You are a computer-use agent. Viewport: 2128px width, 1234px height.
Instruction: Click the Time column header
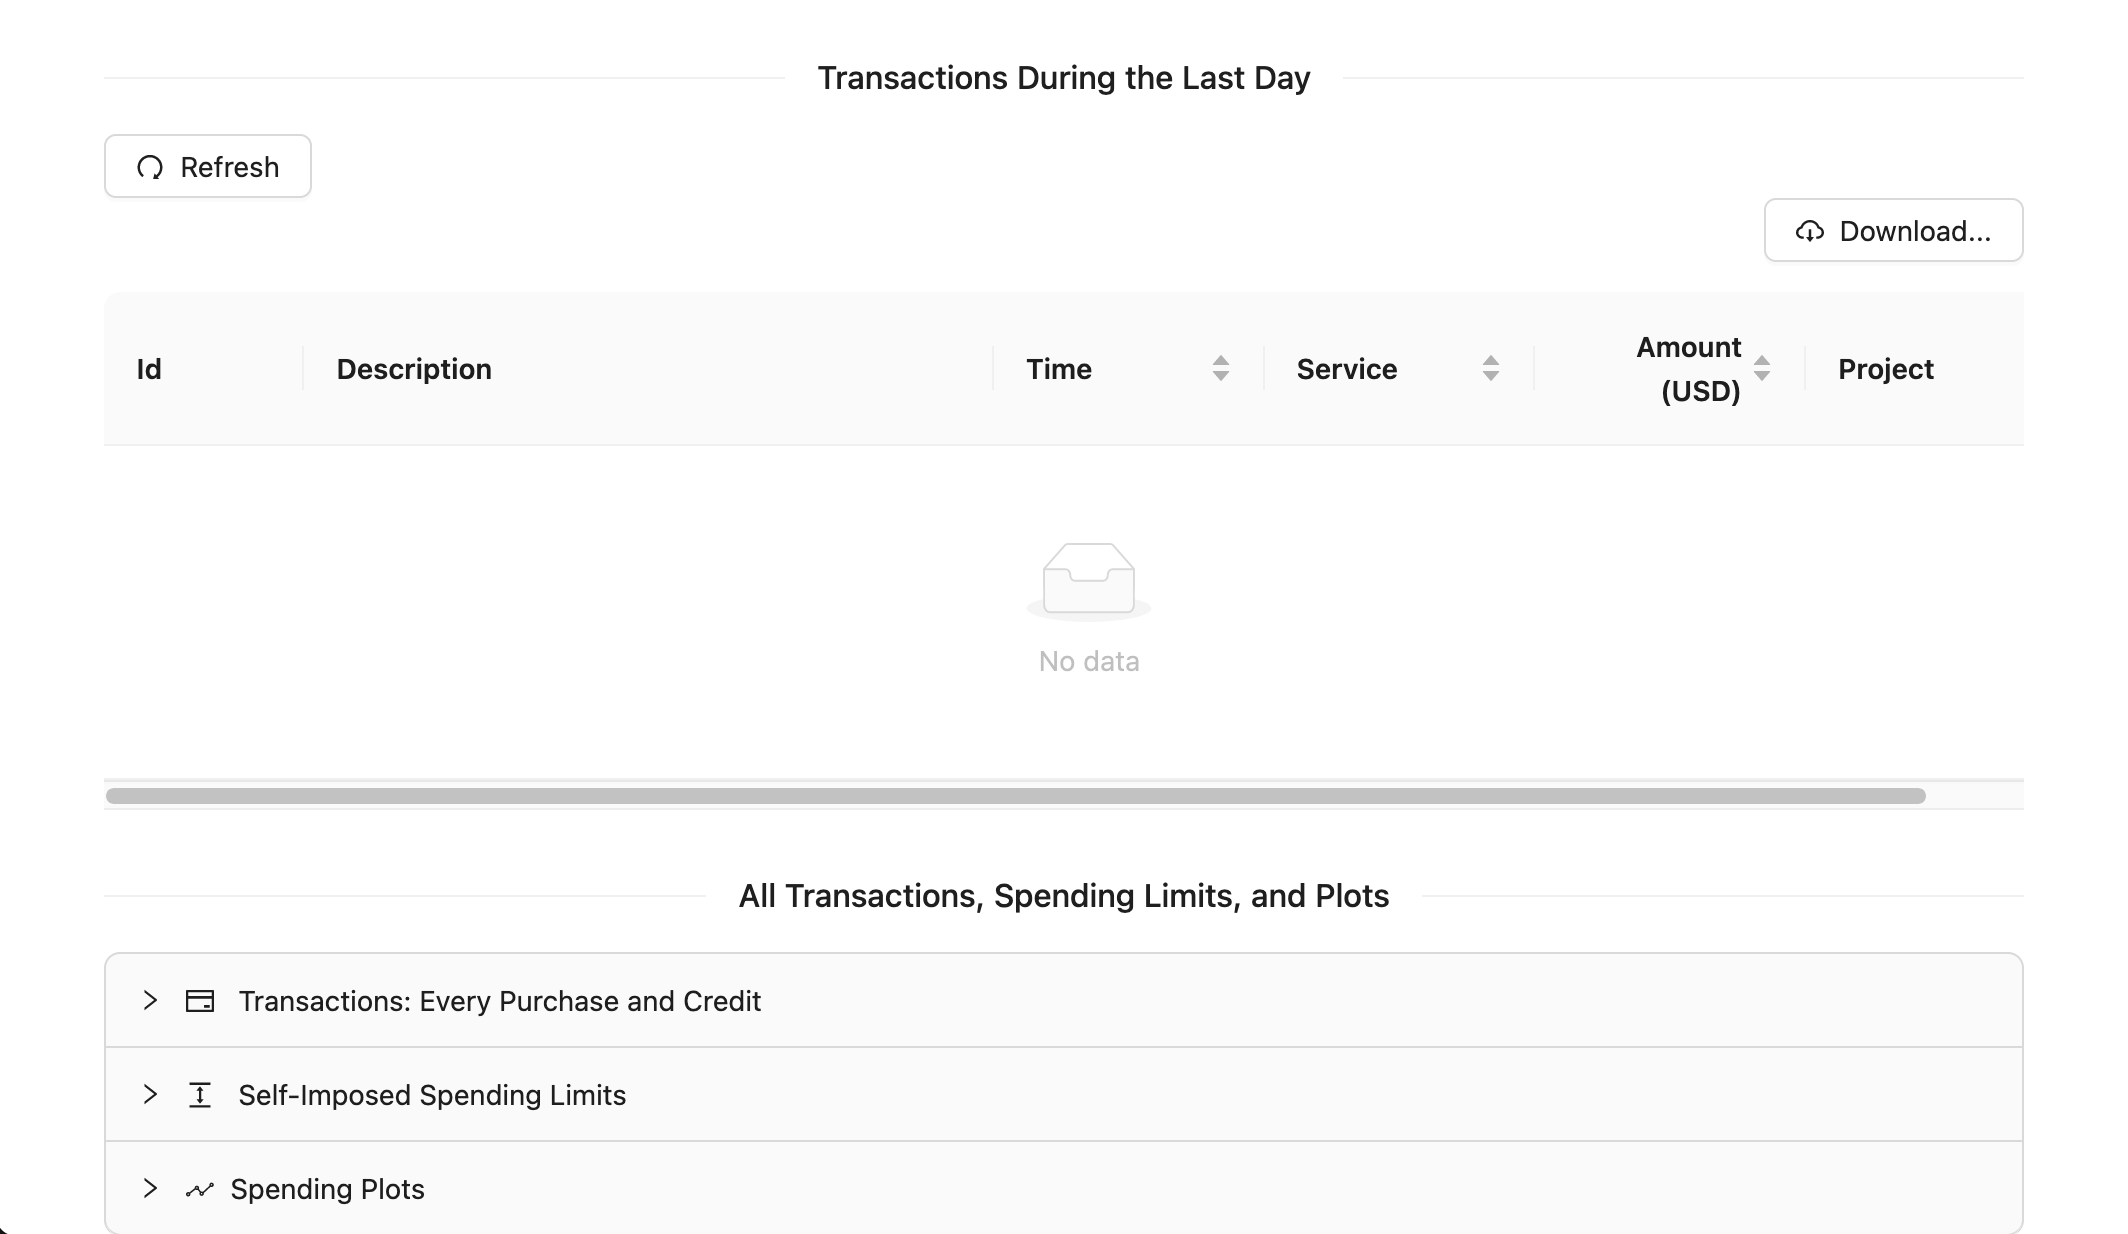tap(1059, 369)
